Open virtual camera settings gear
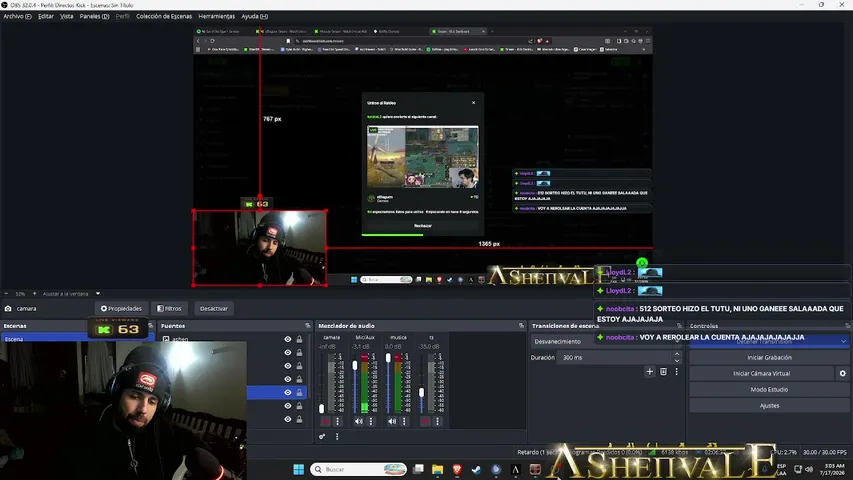 (843, 373)
